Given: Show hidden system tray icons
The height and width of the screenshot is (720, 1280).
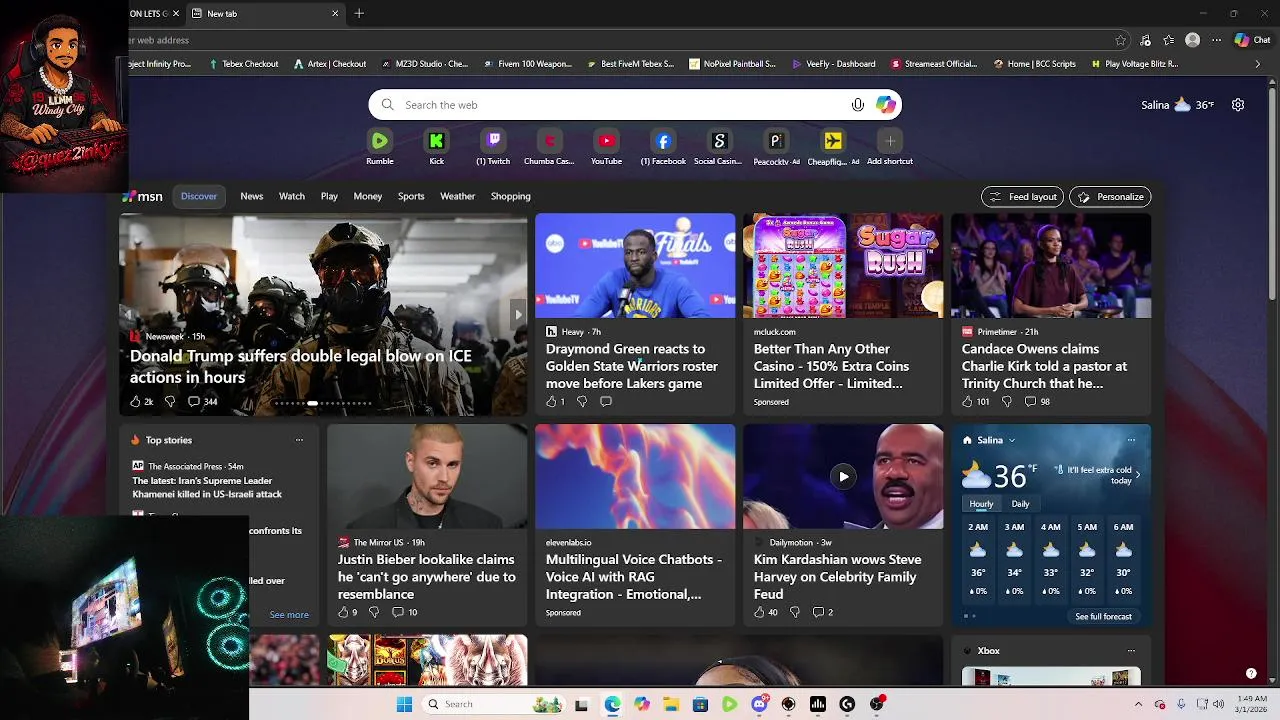Looking at the screenshot, I should [x=1138, y=704].
